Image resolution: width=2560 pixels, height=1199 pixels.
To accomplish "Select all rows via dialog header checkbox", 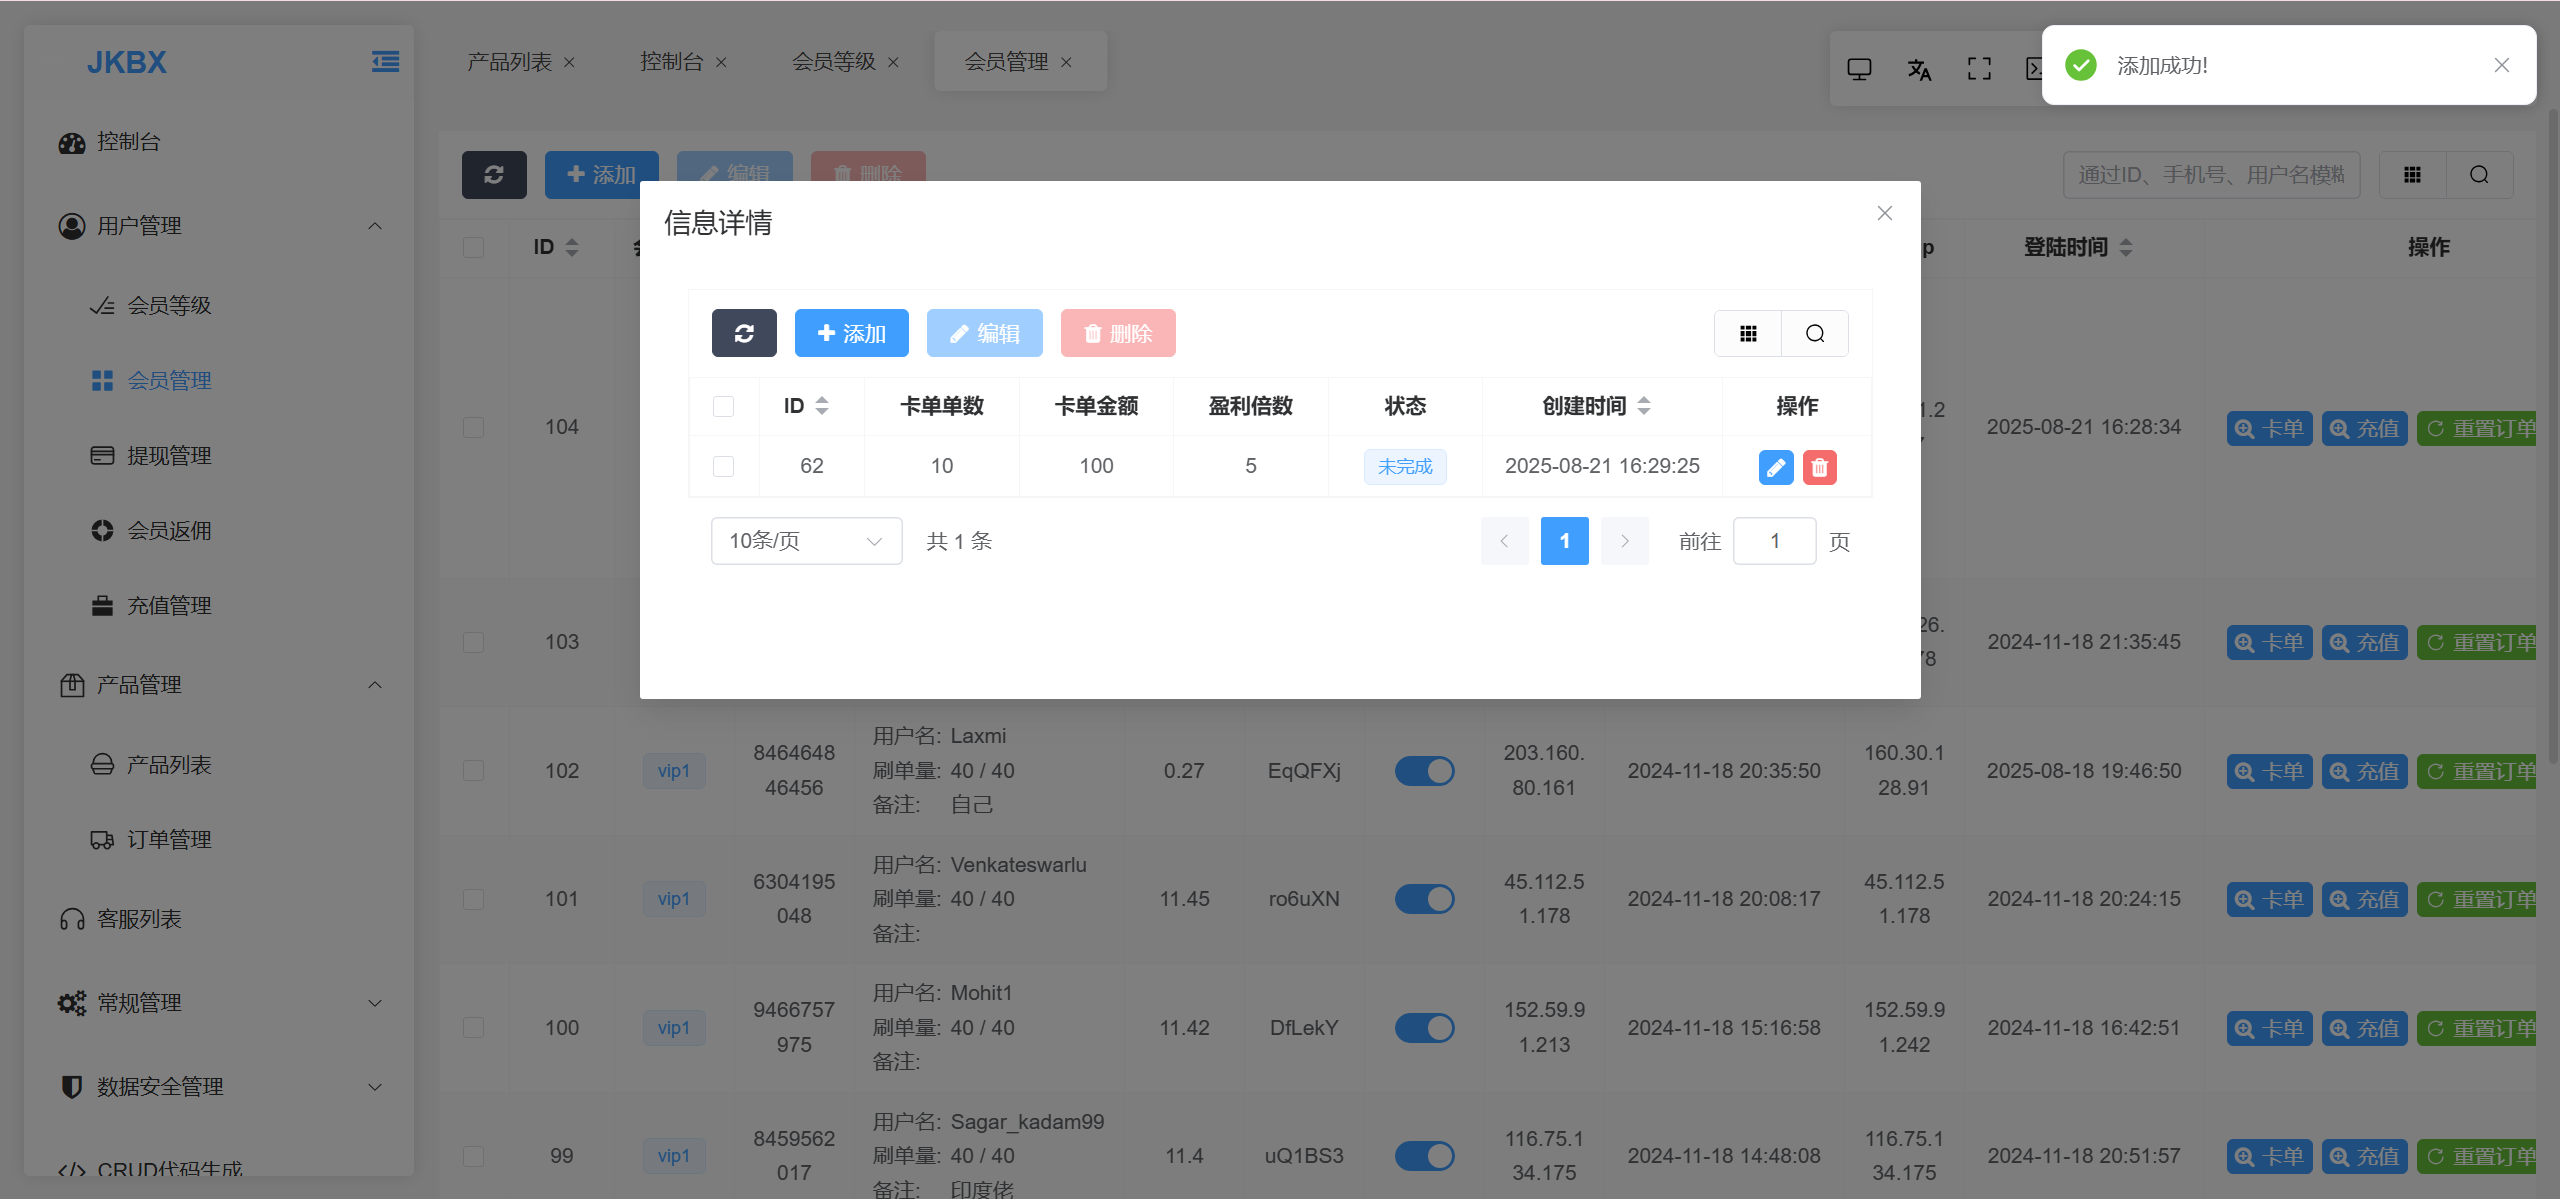I will (723, 406).
